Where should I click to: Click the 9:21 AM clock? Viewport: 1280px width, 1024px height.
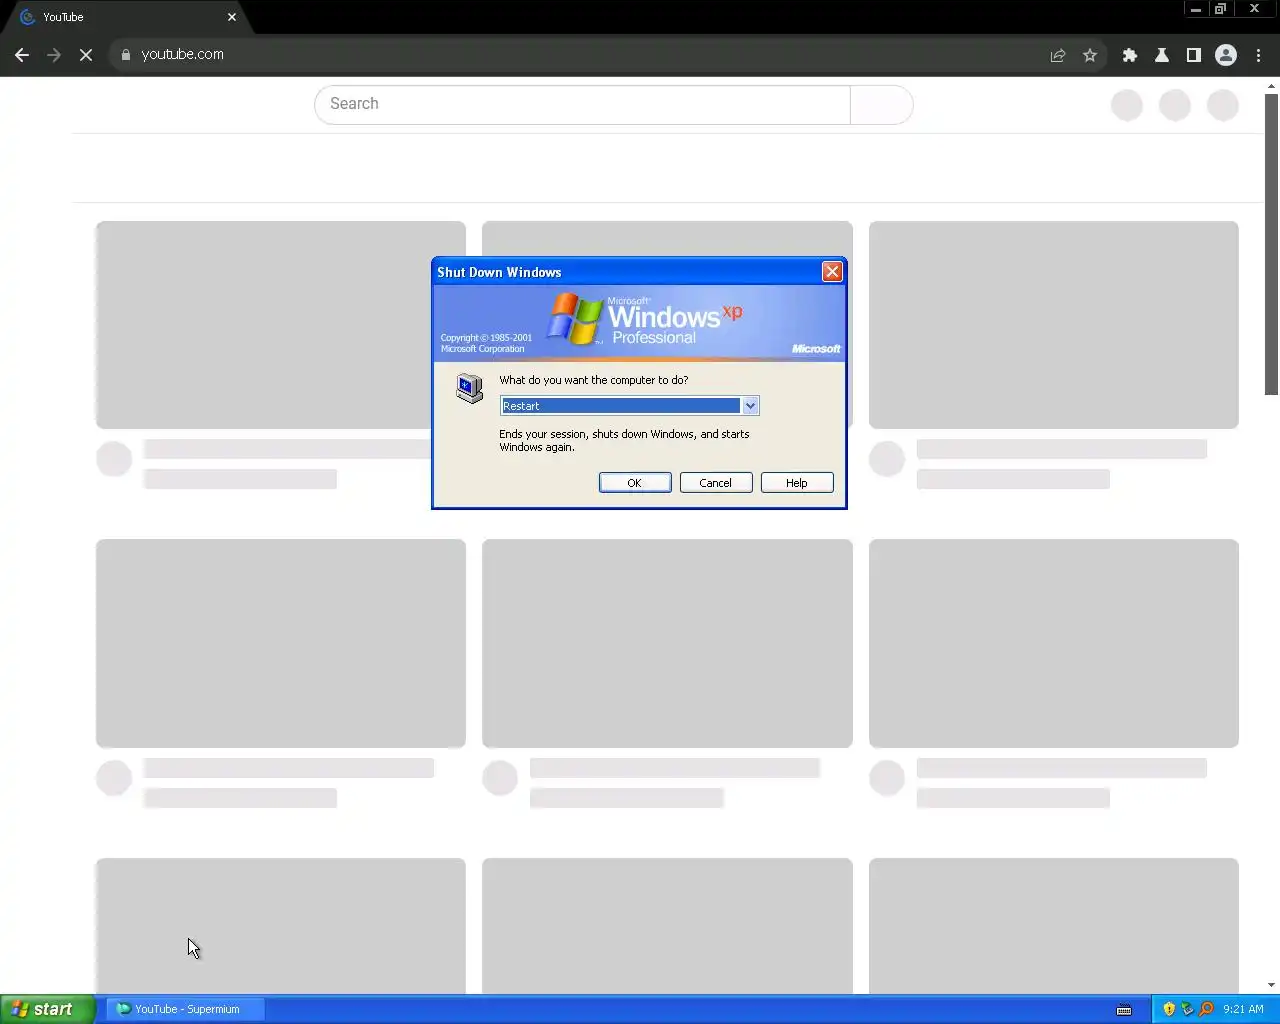coord(1243,1009)
